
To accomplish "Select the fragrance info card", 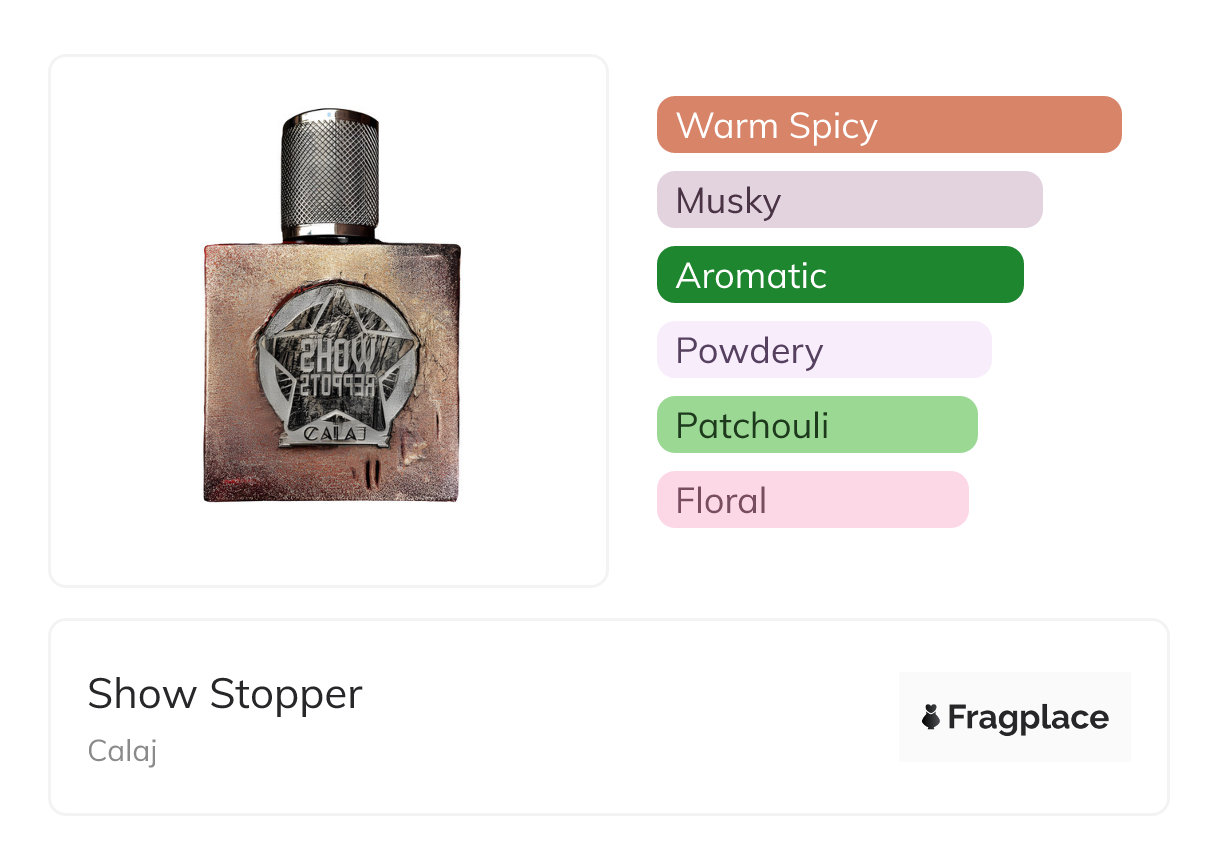I will click(609, 717).
